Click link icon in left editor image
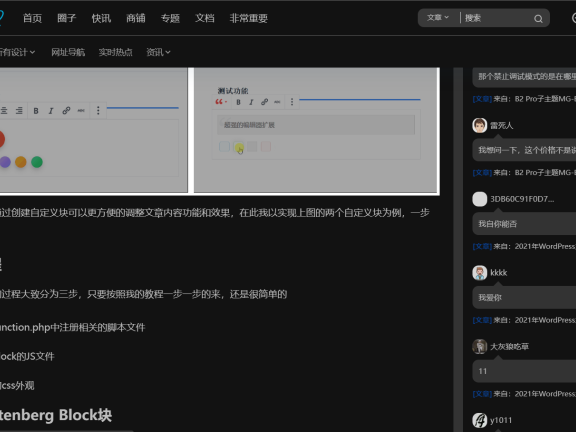The height and width of the screenshot is (432, 576). 66,110
